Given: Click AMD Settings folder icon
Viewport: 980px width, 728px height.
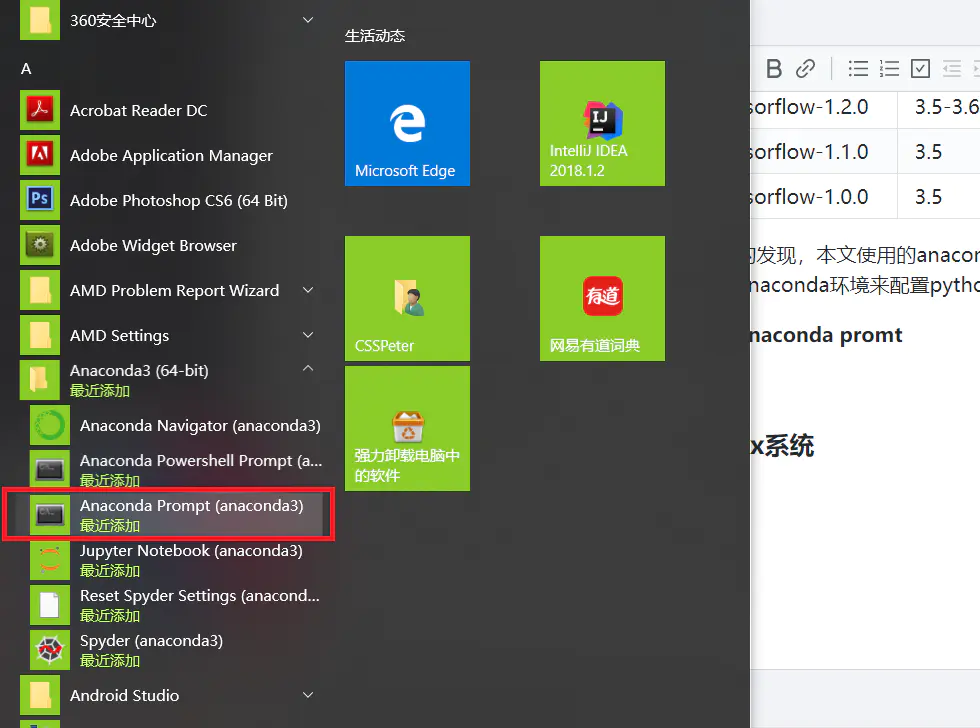Looking at the screenshot, I should point(40,335).
